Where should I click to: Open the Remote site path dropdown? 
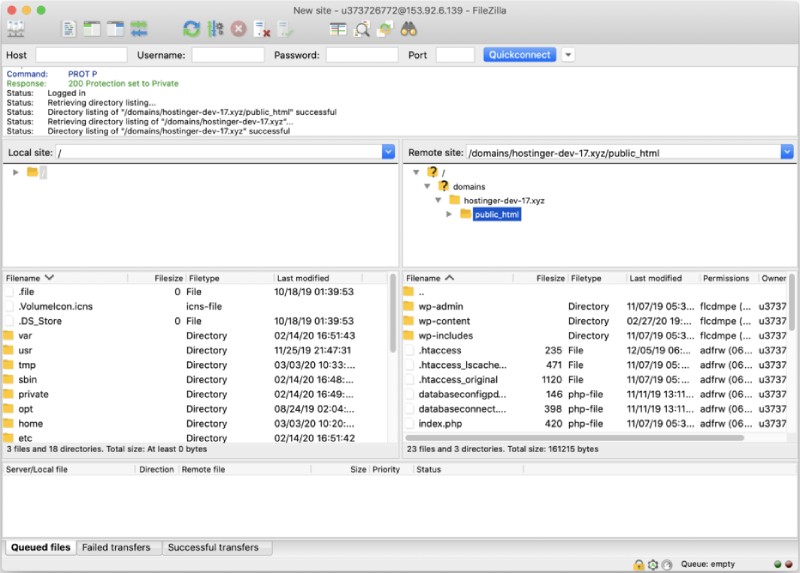tap(787, 152)
